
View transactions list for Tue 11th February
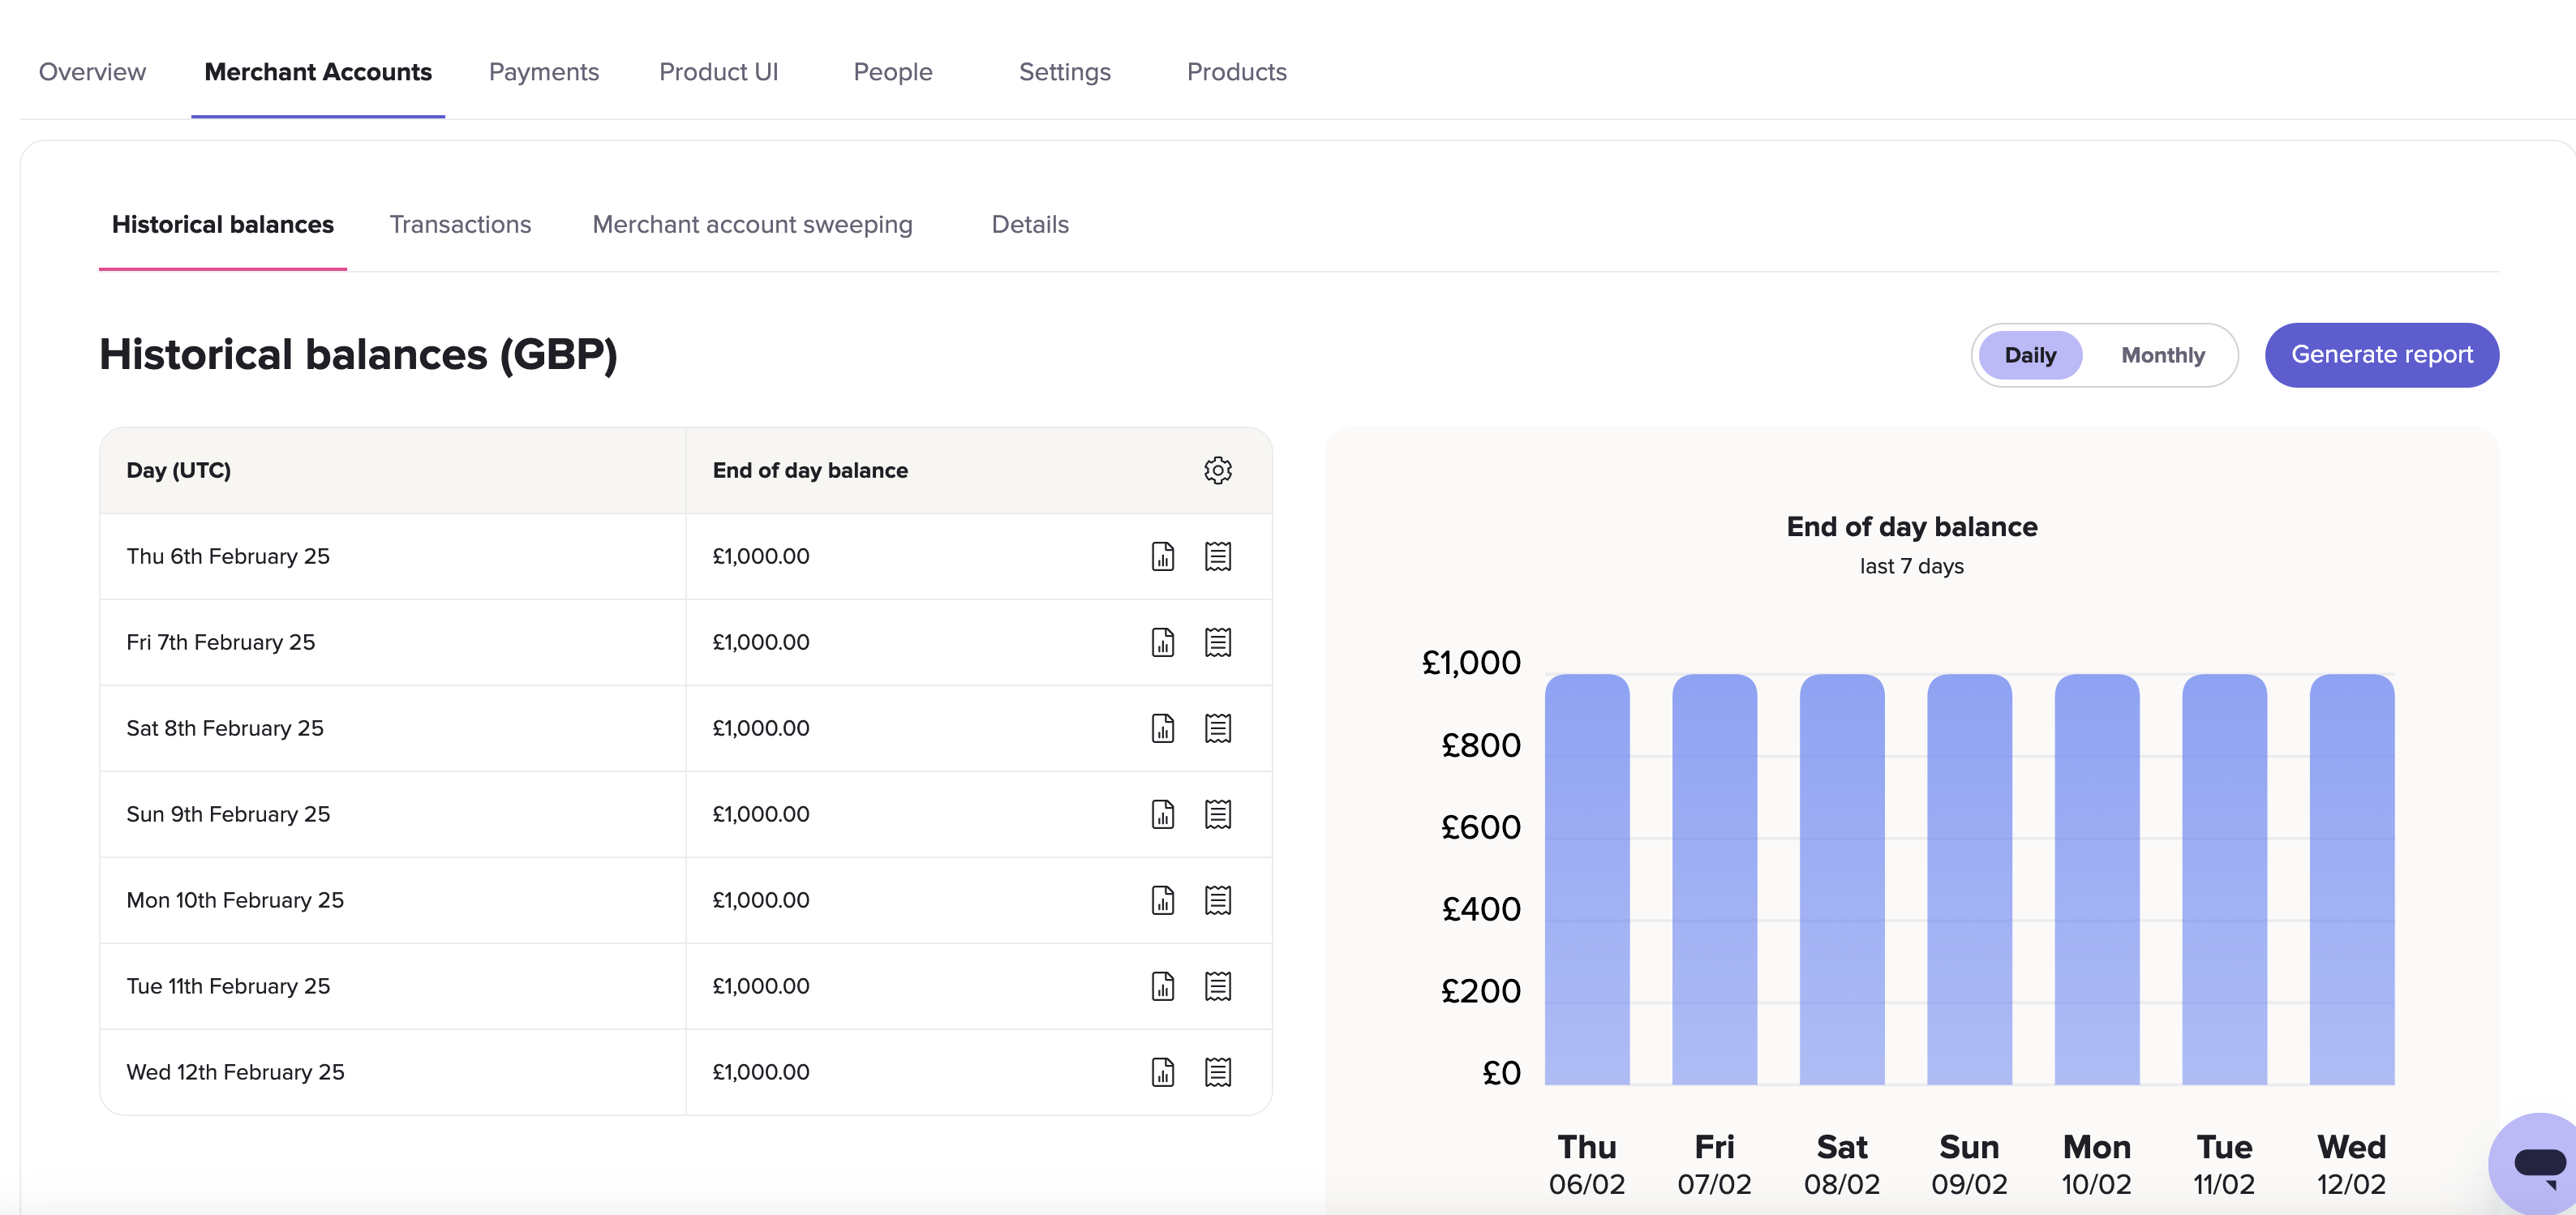[1217, 986]
